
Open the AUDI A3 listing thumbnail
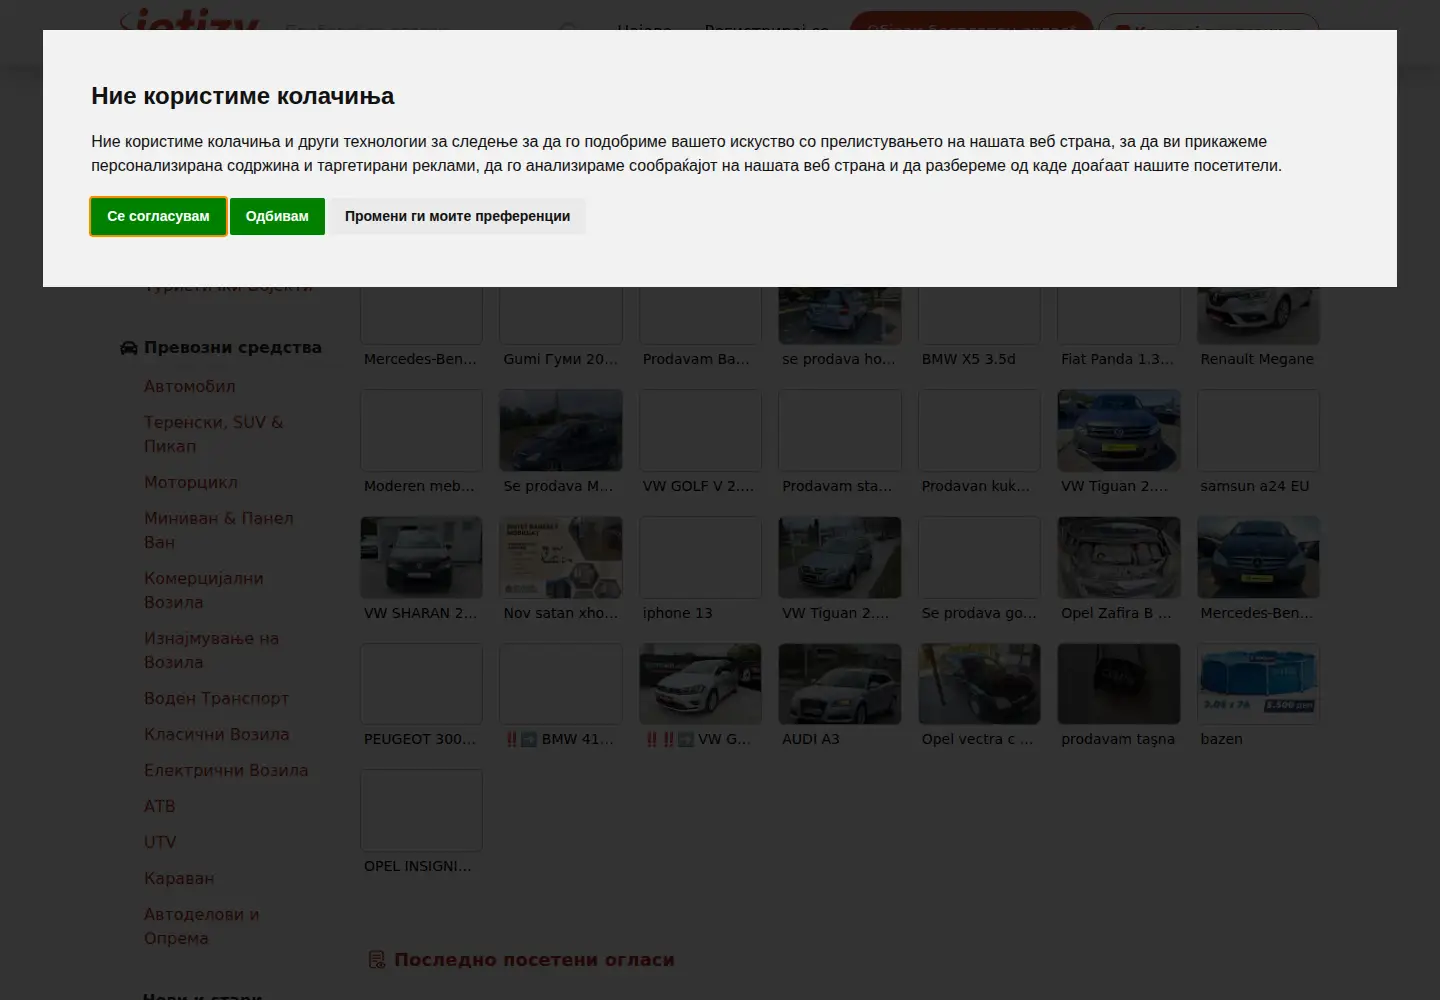point(840,684)
